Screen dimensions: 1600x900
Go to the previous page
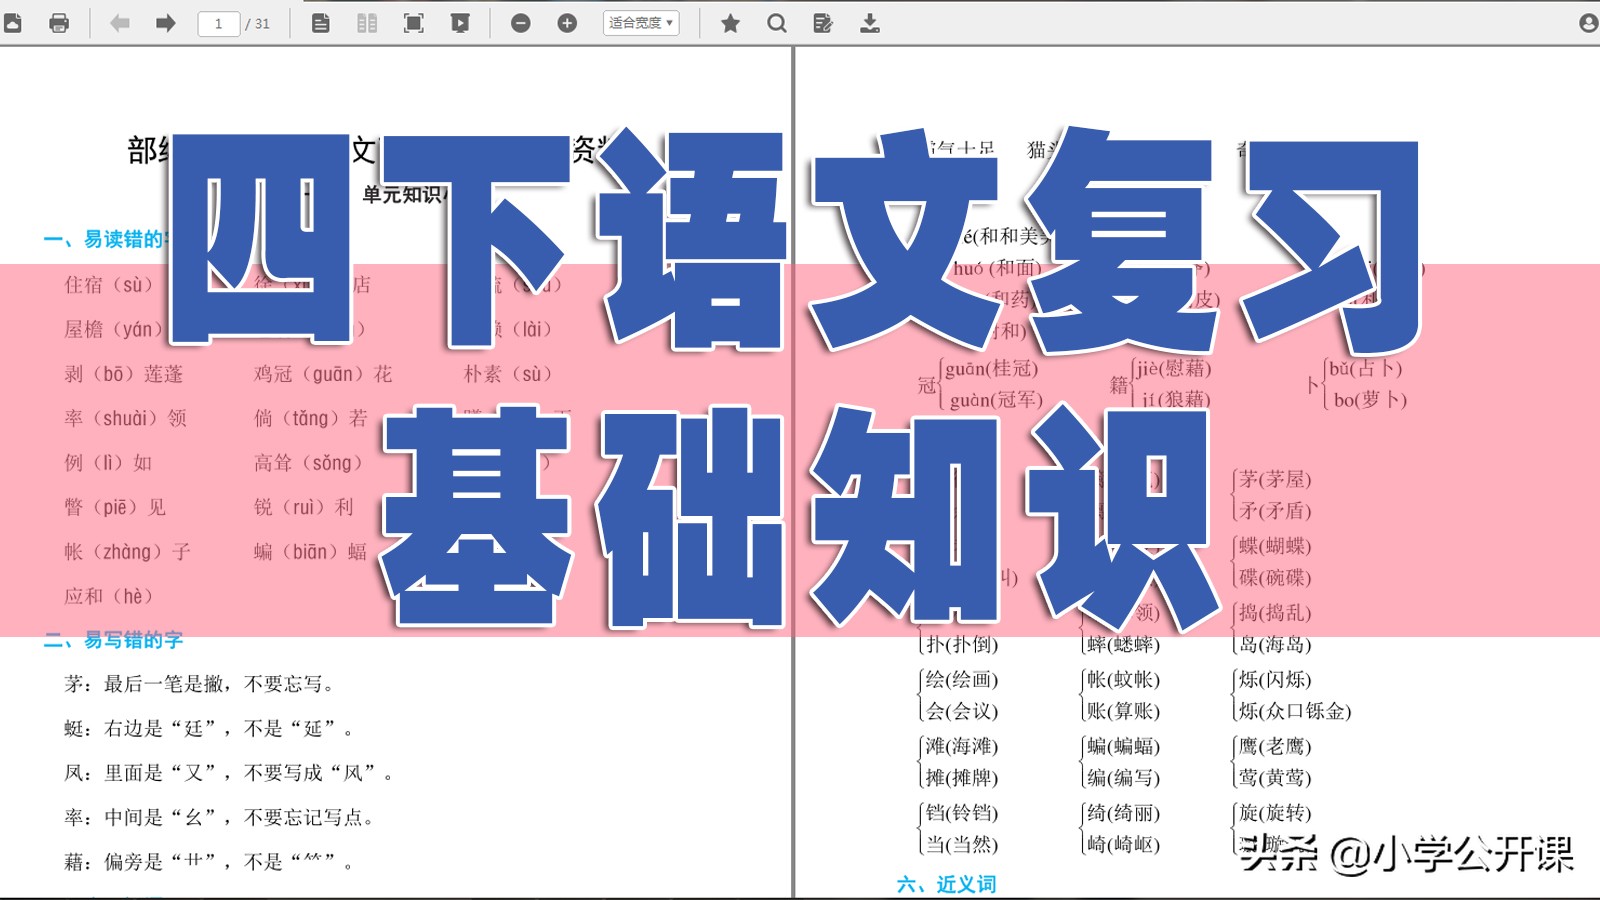(x=119, y=22)
